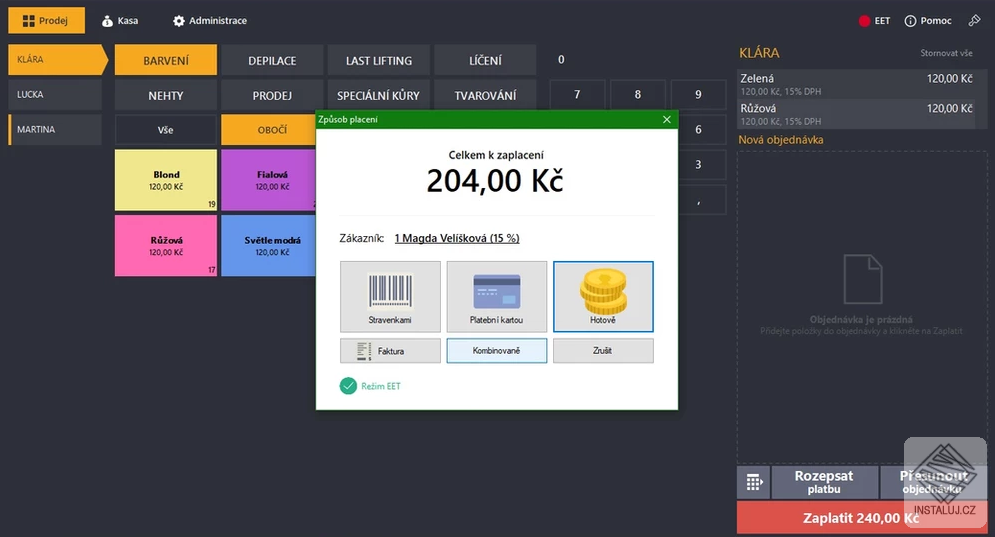Open customer link Magda Velíšková
Viewport: 995px width, 537px height.
click(x=457, y=238)
